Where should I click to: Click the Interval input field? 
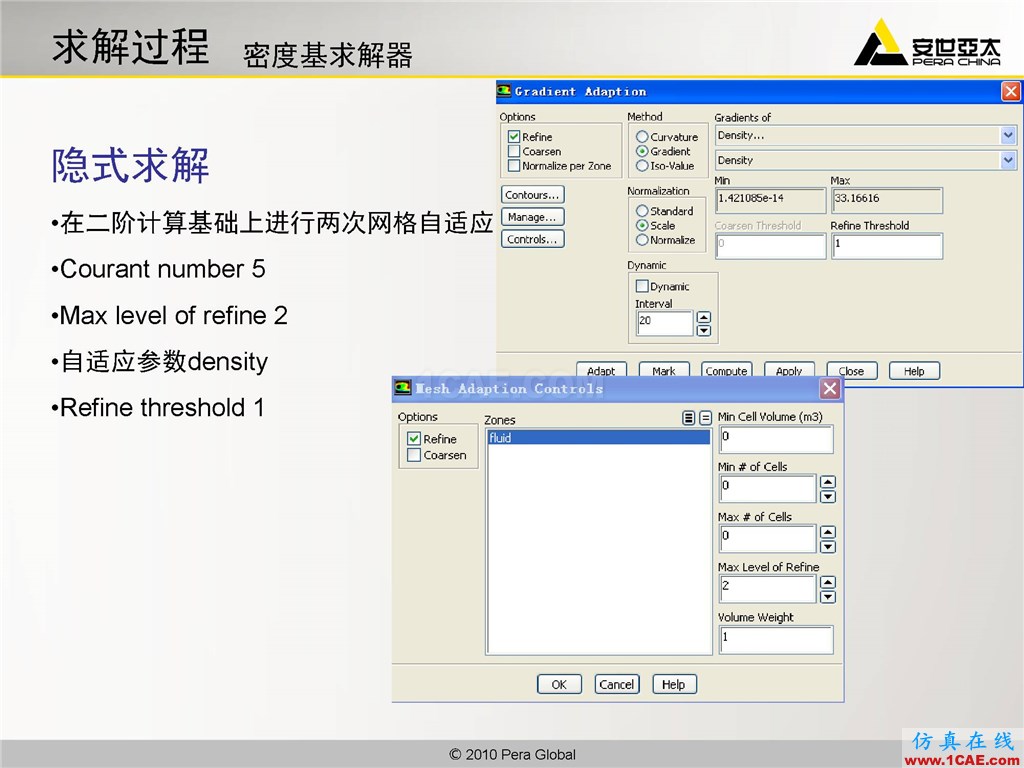click(x=664, y=323)
